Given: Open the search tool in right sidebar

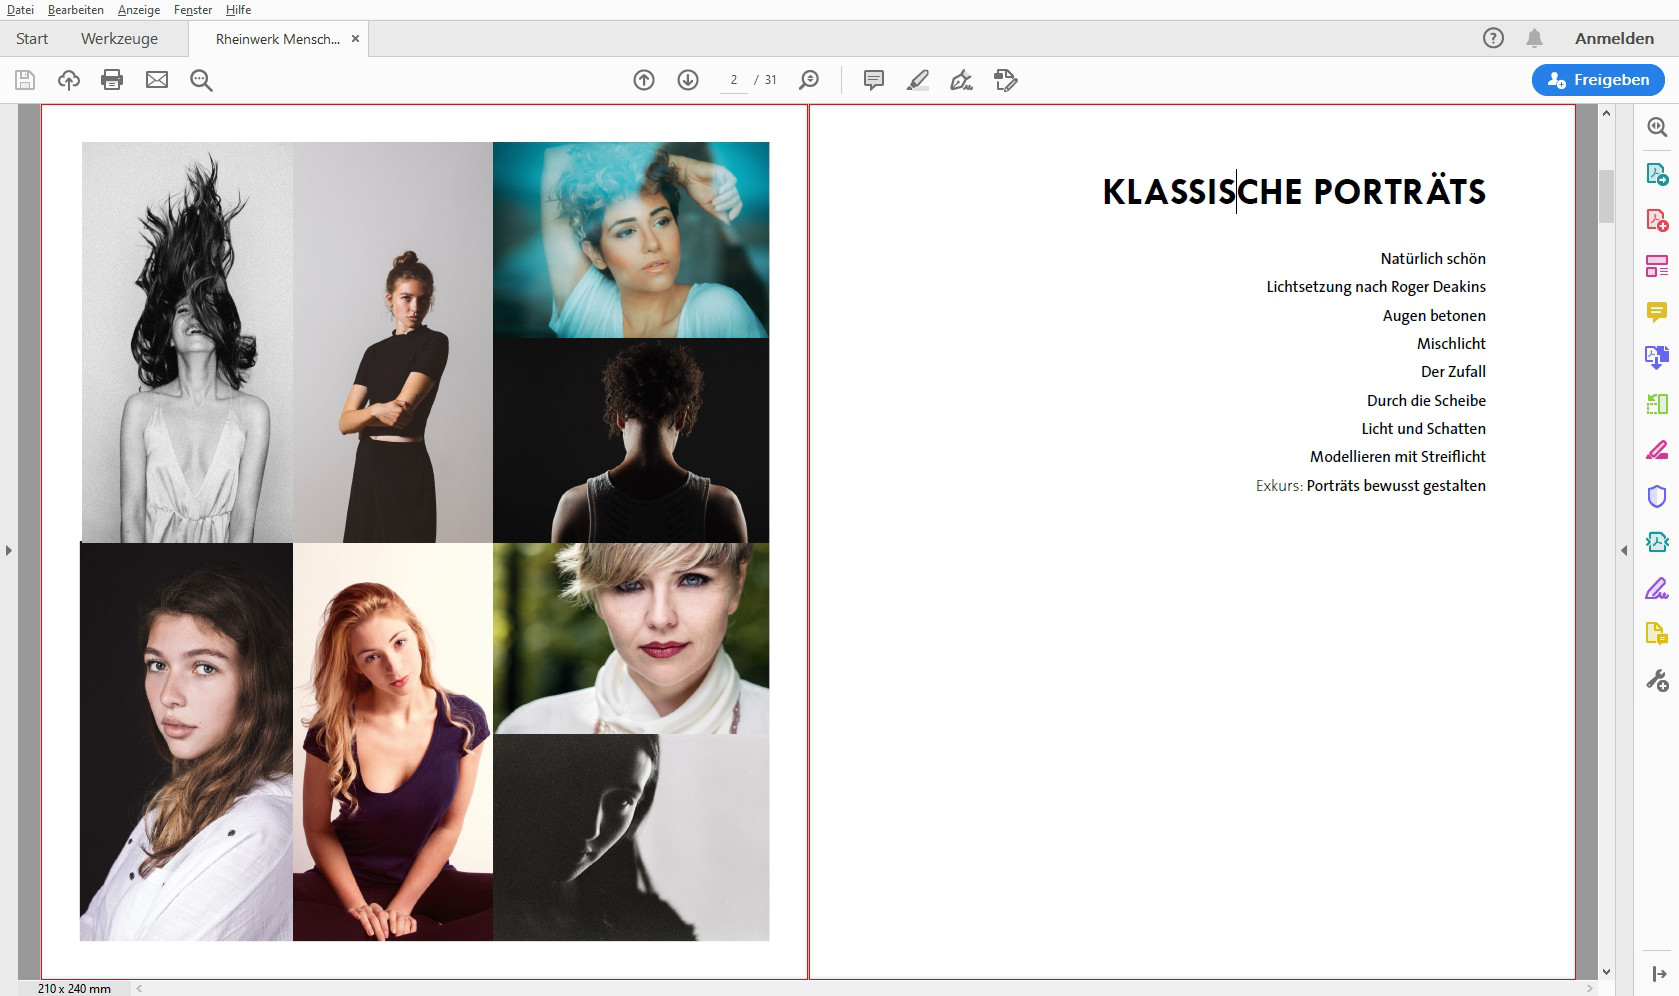Looking at the screenshot, I should point(1657,127).
